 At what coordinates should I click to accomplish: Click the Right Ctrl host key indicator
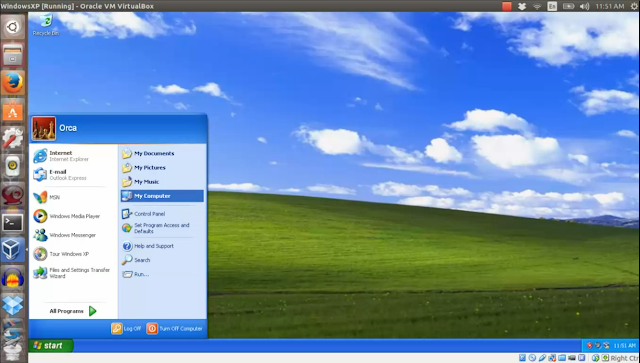click(x=624, y=358)
